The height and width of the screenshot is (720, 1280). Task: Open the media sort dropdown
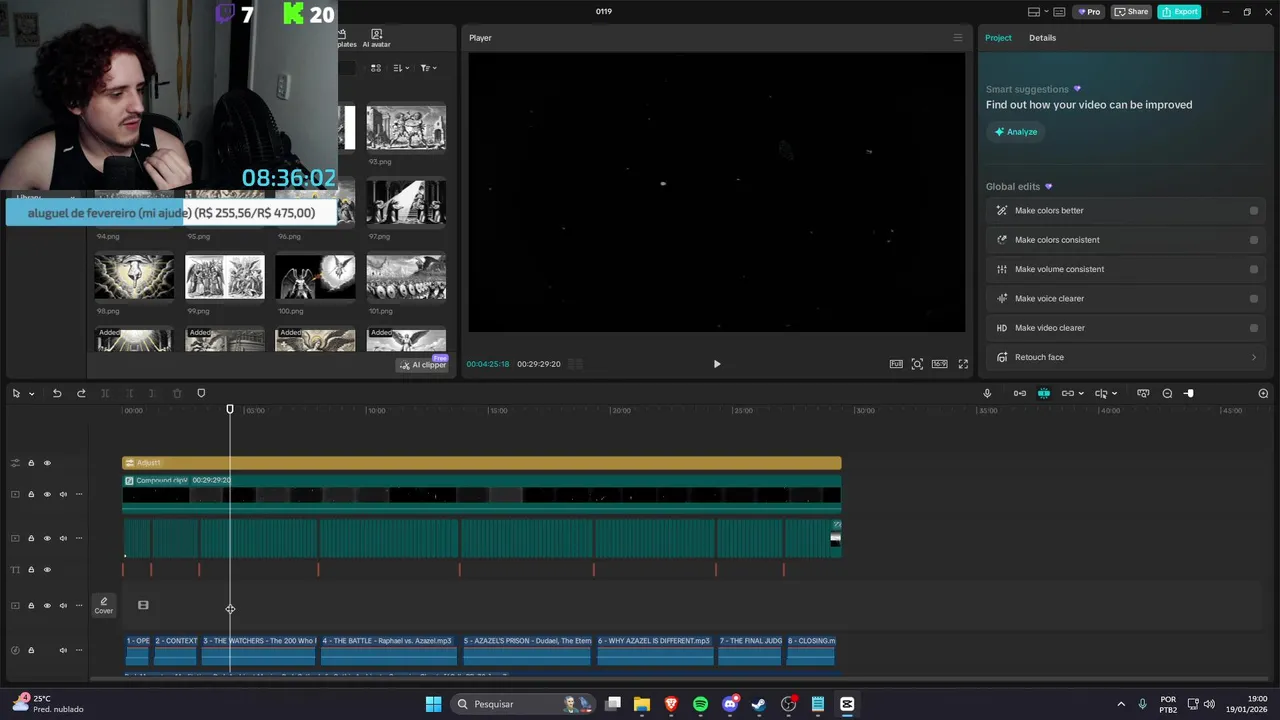(401, 68)
